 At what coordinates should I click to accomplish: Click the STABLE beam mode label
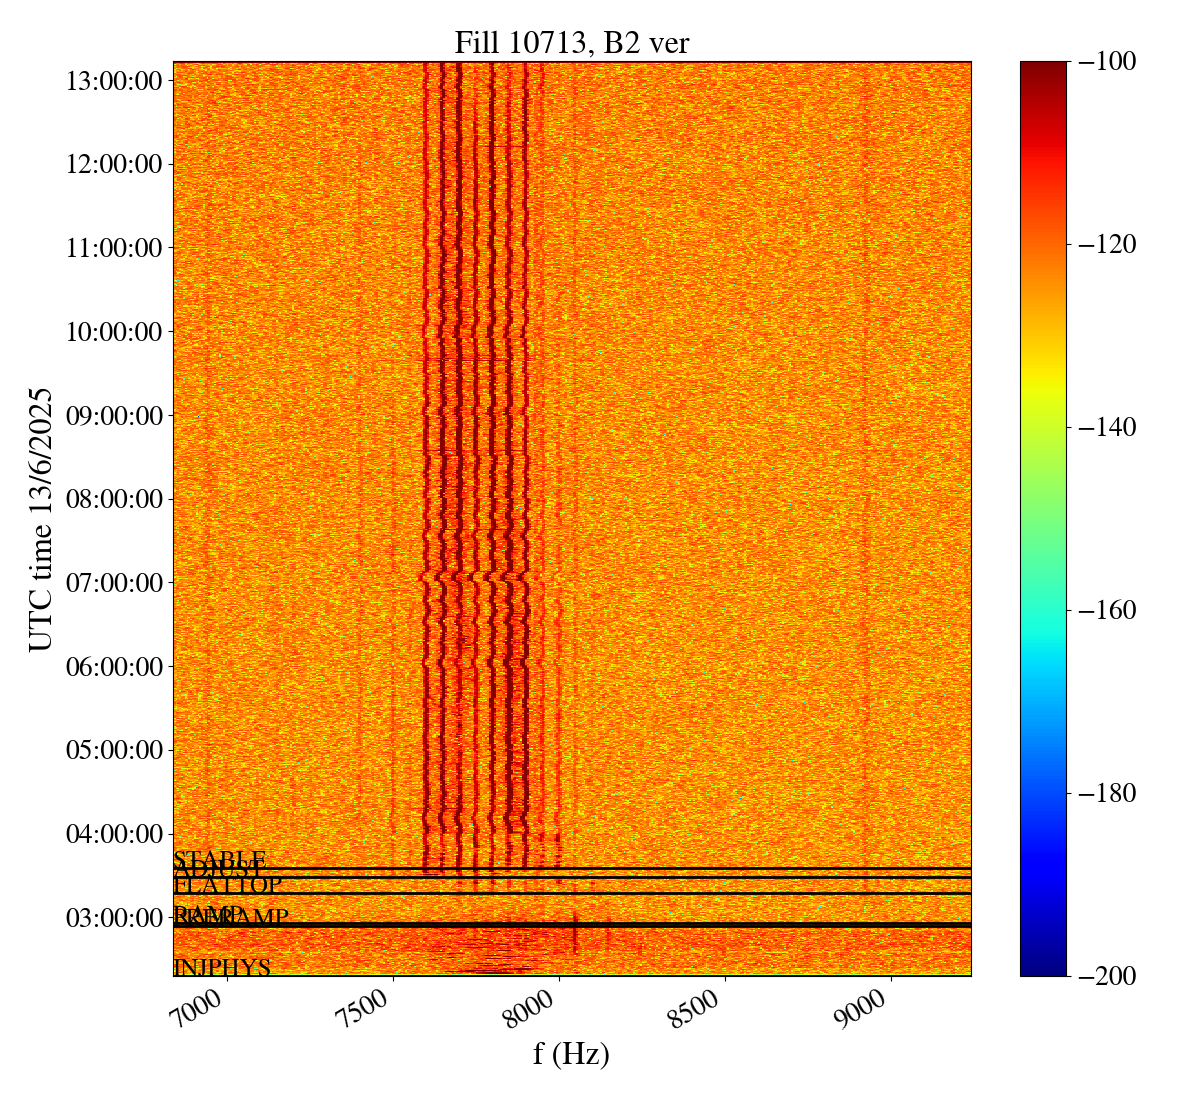coord(219,859)
